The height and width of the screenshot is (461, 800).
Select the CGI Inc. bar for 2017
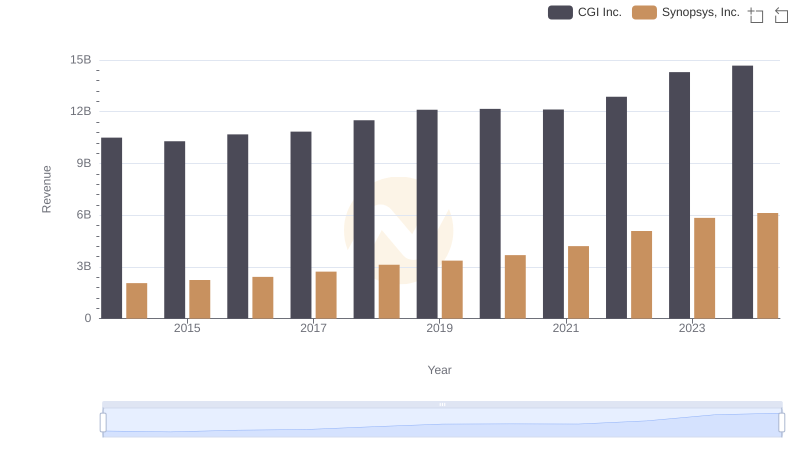(301, 225)
